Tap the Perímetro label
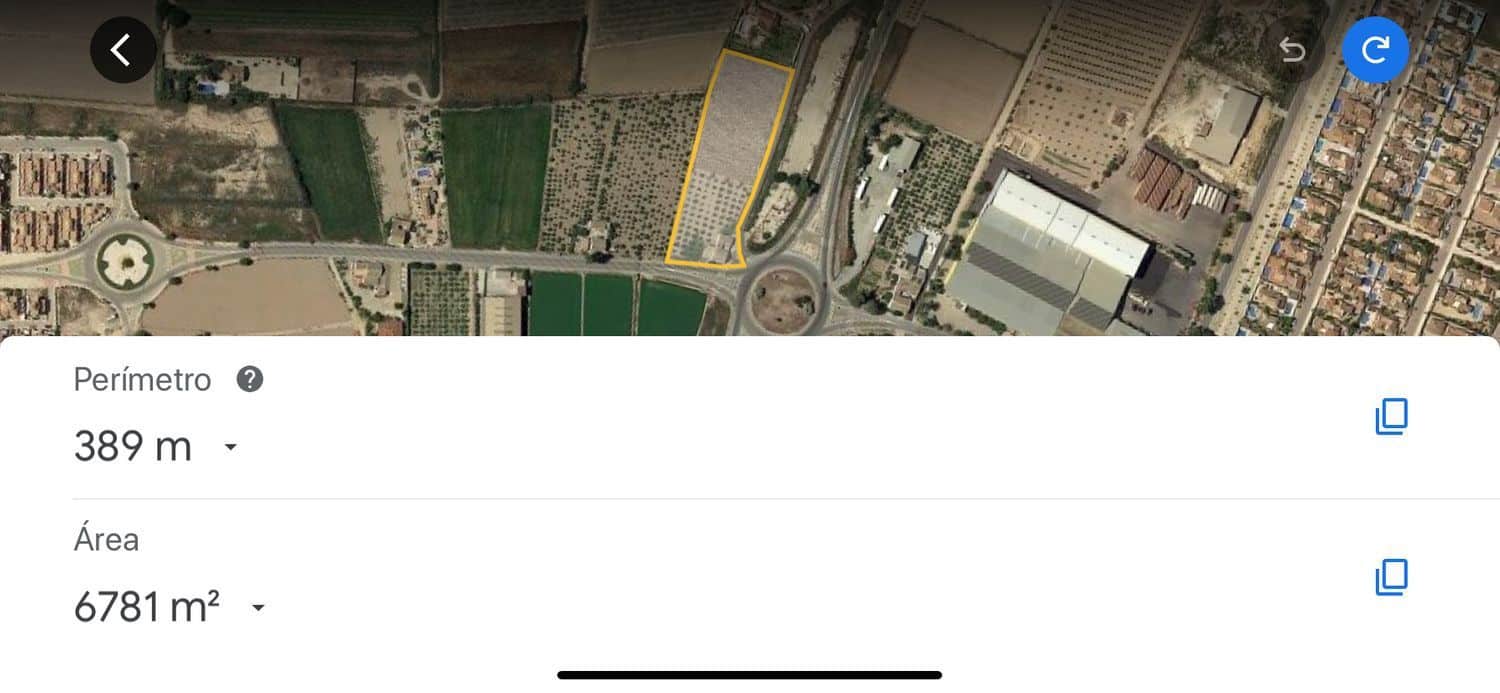 click(143, 380)
